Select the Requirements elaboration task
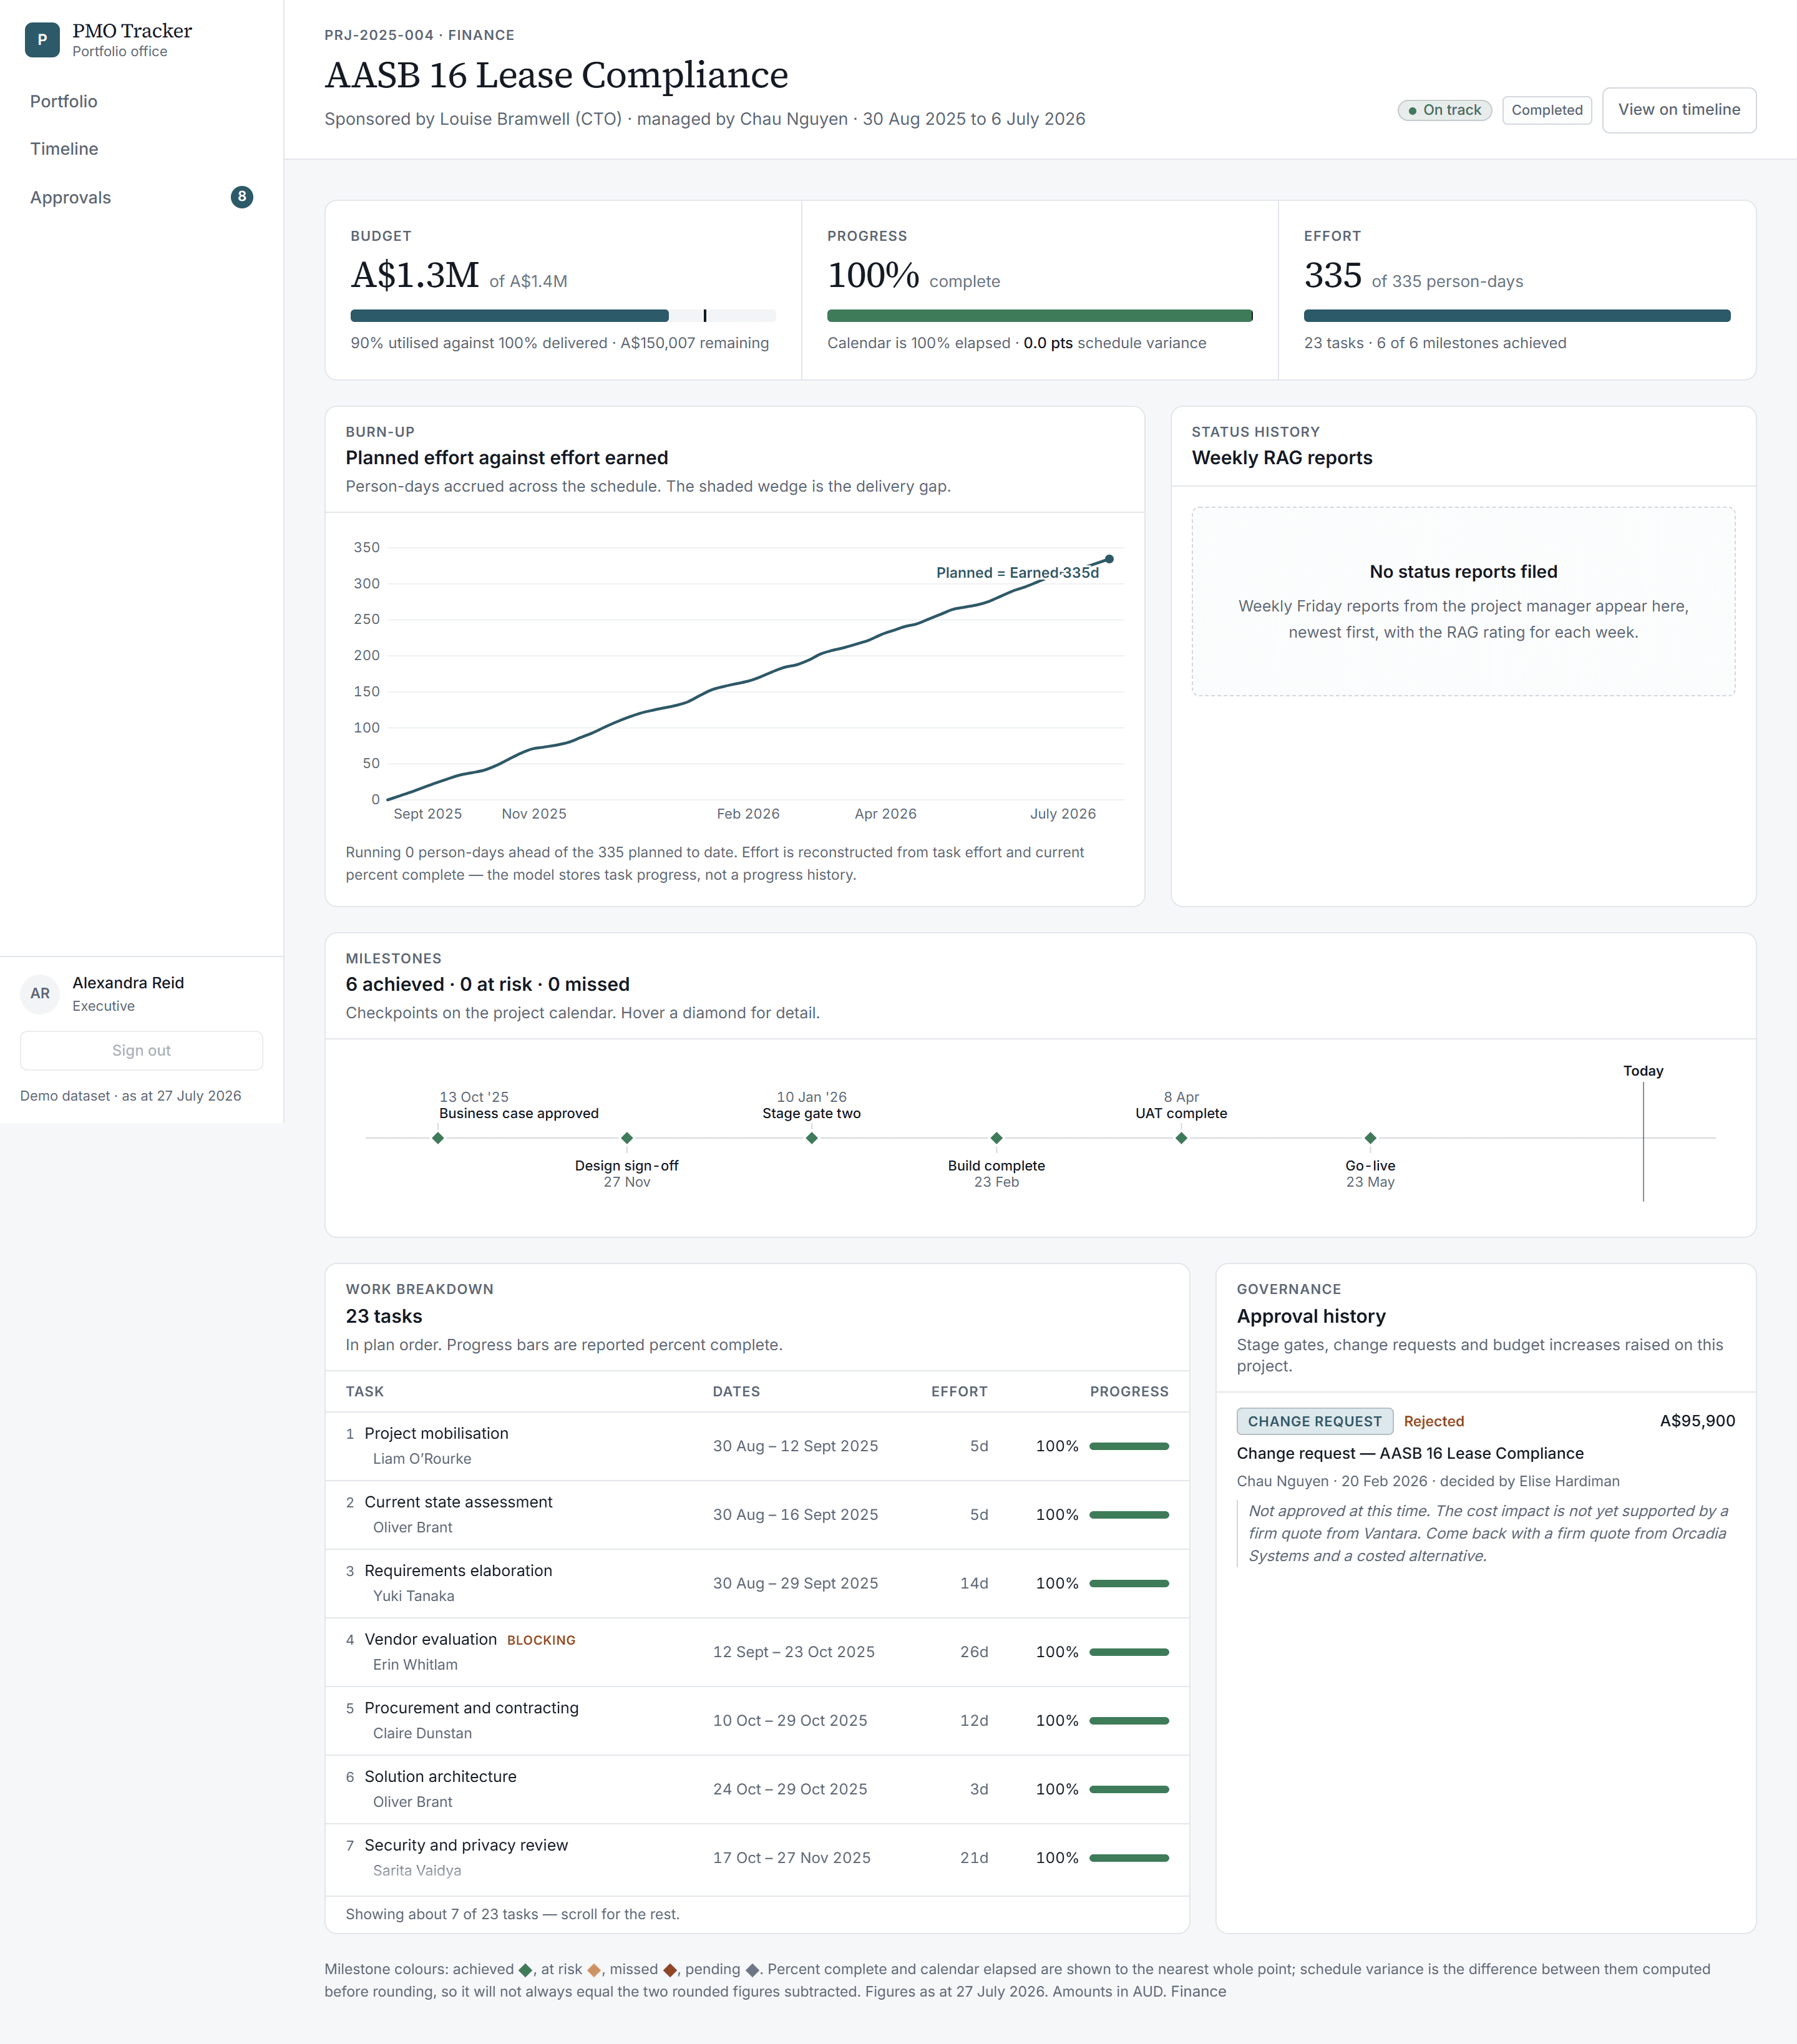This screenshot has width=1797, height=2044. coord(757,1583)
